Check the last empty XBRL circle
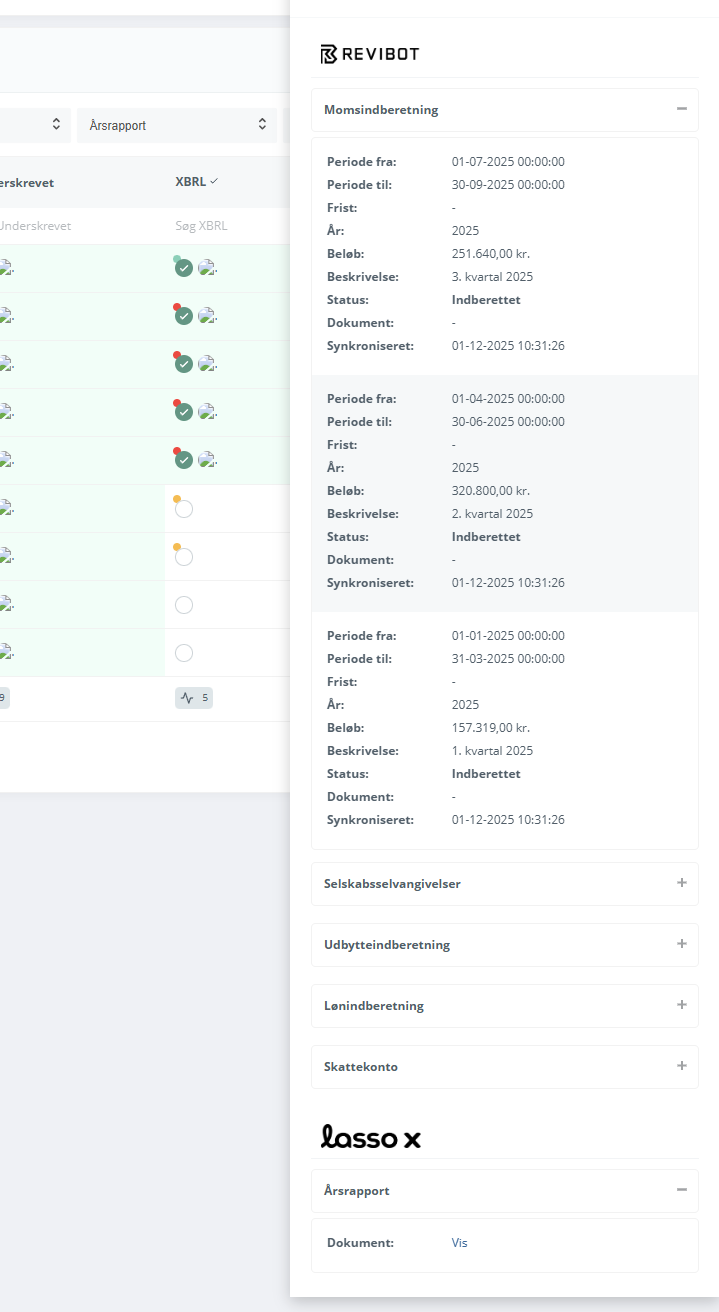The image size is (719, 1312). 184,653
